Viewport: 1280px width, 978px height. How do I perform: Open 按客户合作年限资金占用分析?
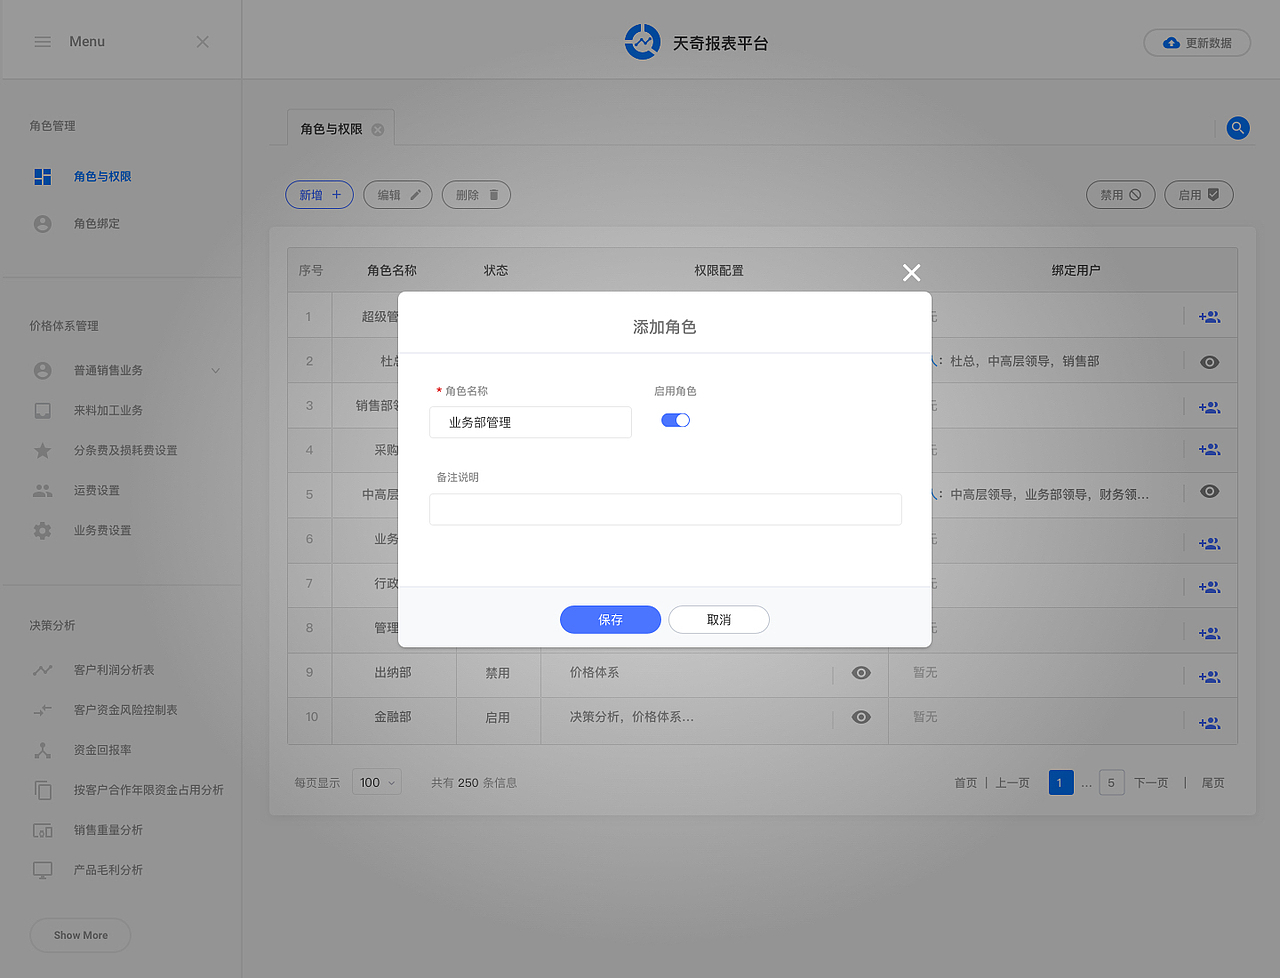148,790
